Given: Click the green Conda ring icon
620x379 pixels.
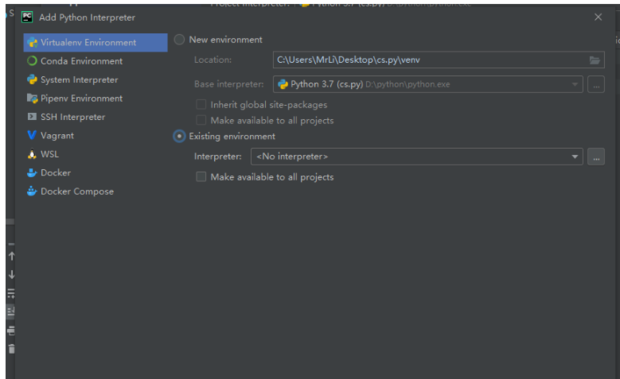Looking at the screenshot, I should click(x=32, y=61).
